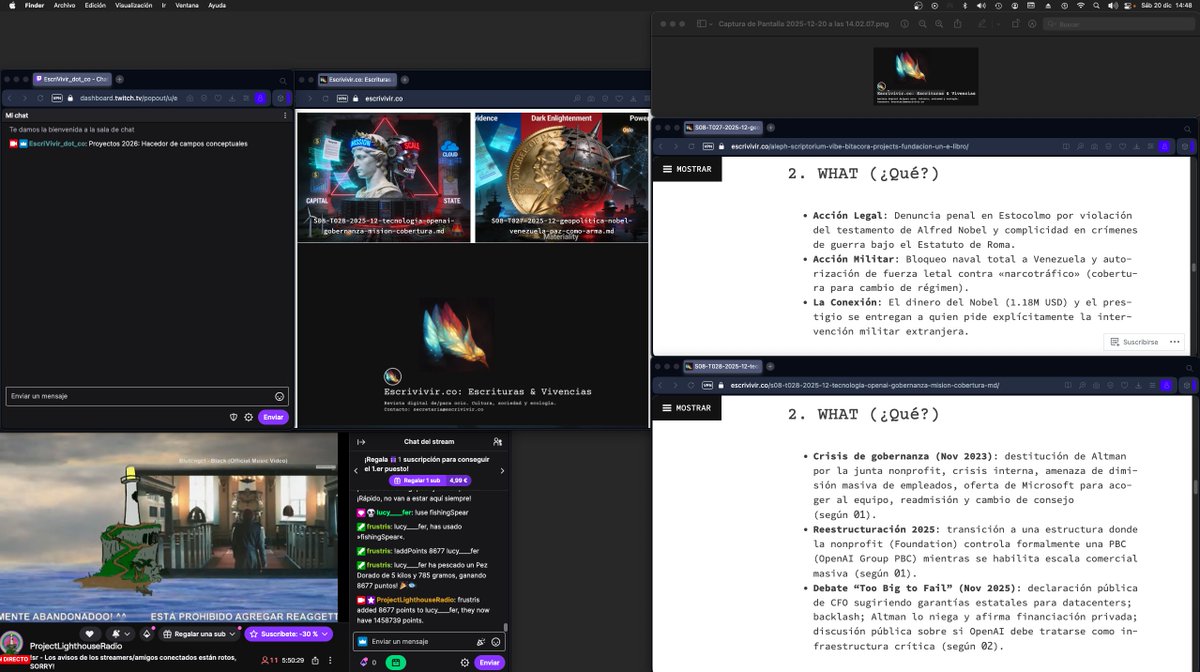The height and width of the screenshot is (672, 1200).
Task: Open the Ayuda menu
Action: click(x=217, y=5)
